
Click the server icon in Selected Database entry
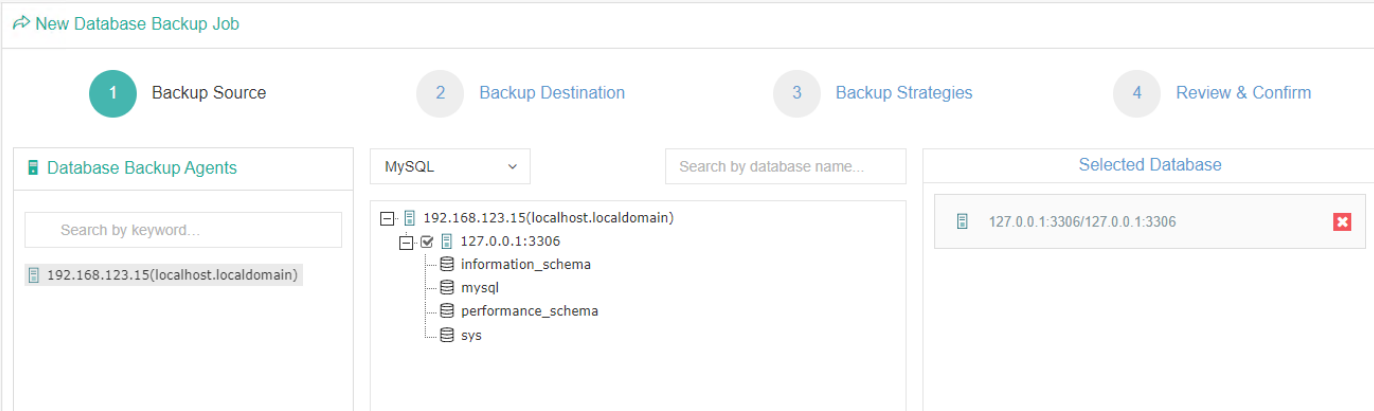(x=962, y=222)
